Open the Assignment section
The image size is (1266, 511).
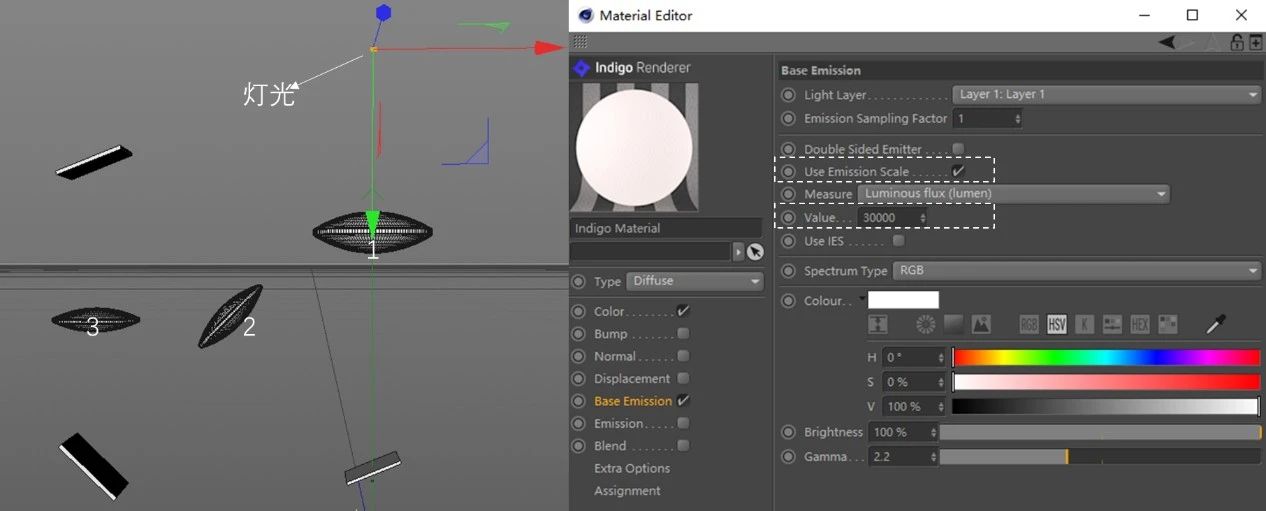[x=627, y=491]
